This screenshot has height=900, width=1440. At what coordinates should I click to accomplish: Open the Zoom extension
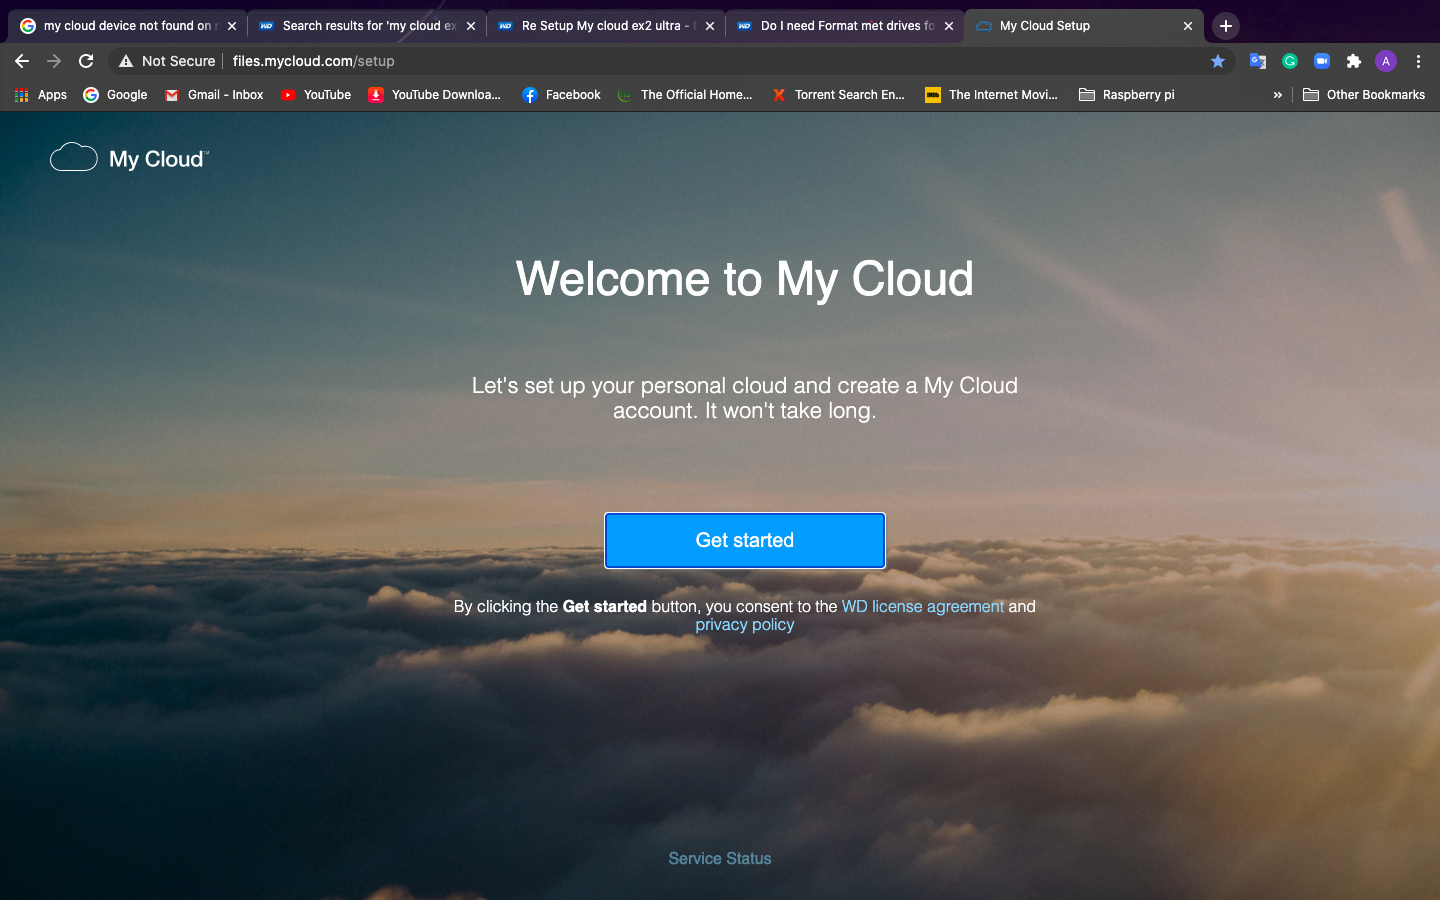pyautogui.click(x=1322, y=61)
